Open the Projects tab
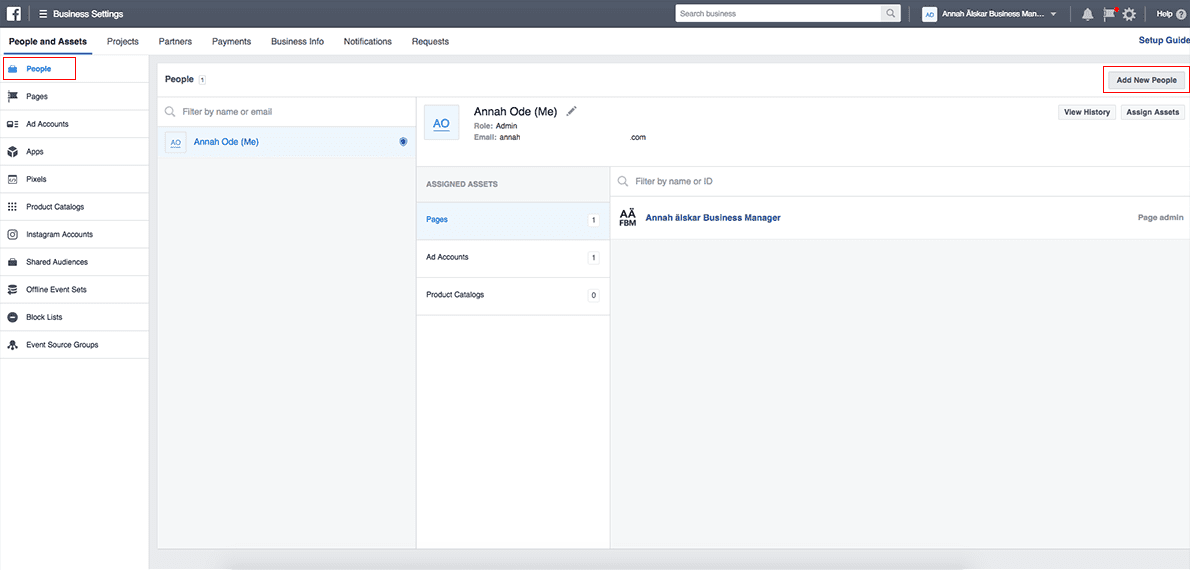 [123, 42]
